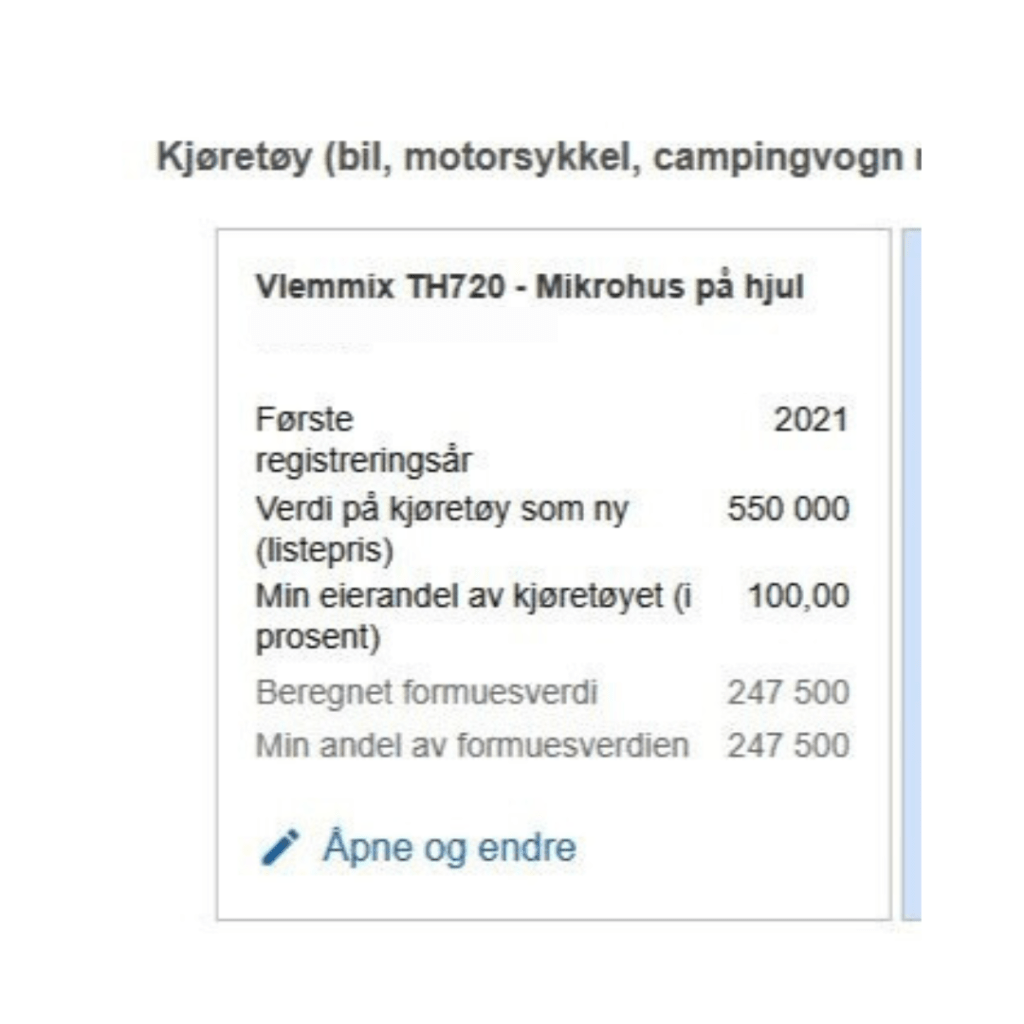The height and width of the screenshot is (1024, 1024).
Task: Select the list price value 550 000
Action: coord(787,509)
